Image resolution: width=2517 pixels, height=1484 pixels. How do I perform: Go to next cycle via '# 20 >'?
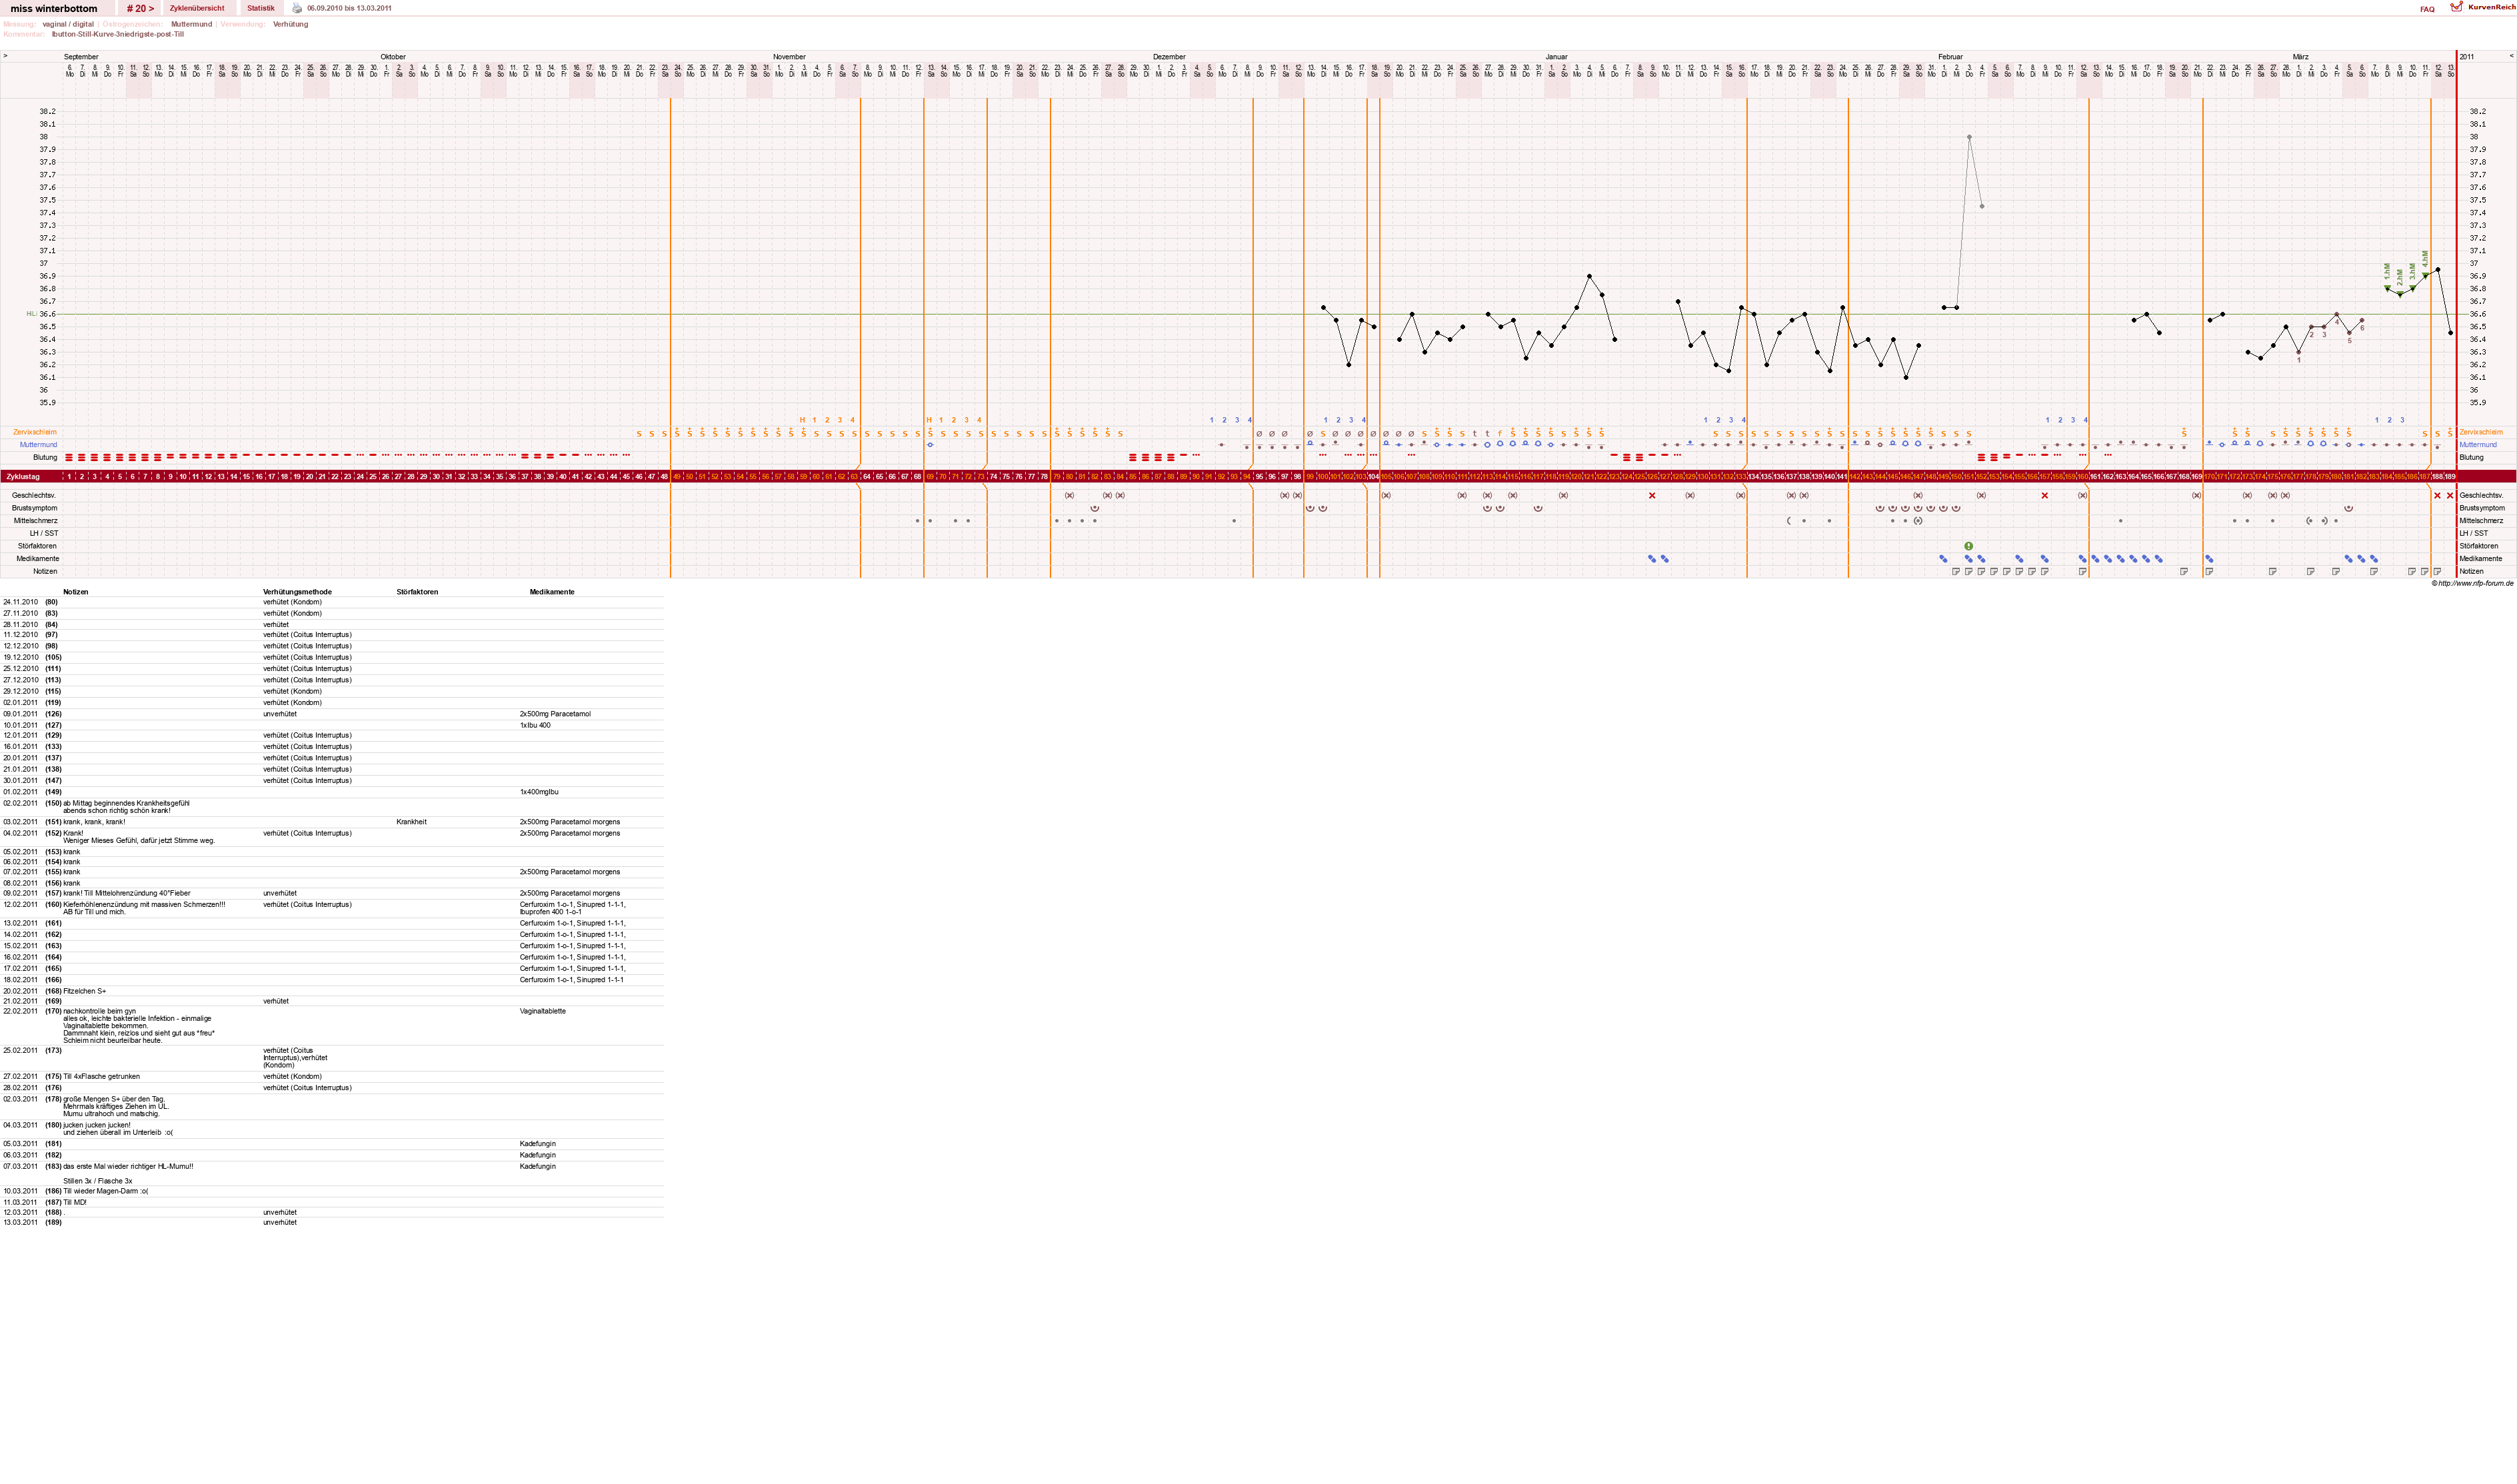140,8
